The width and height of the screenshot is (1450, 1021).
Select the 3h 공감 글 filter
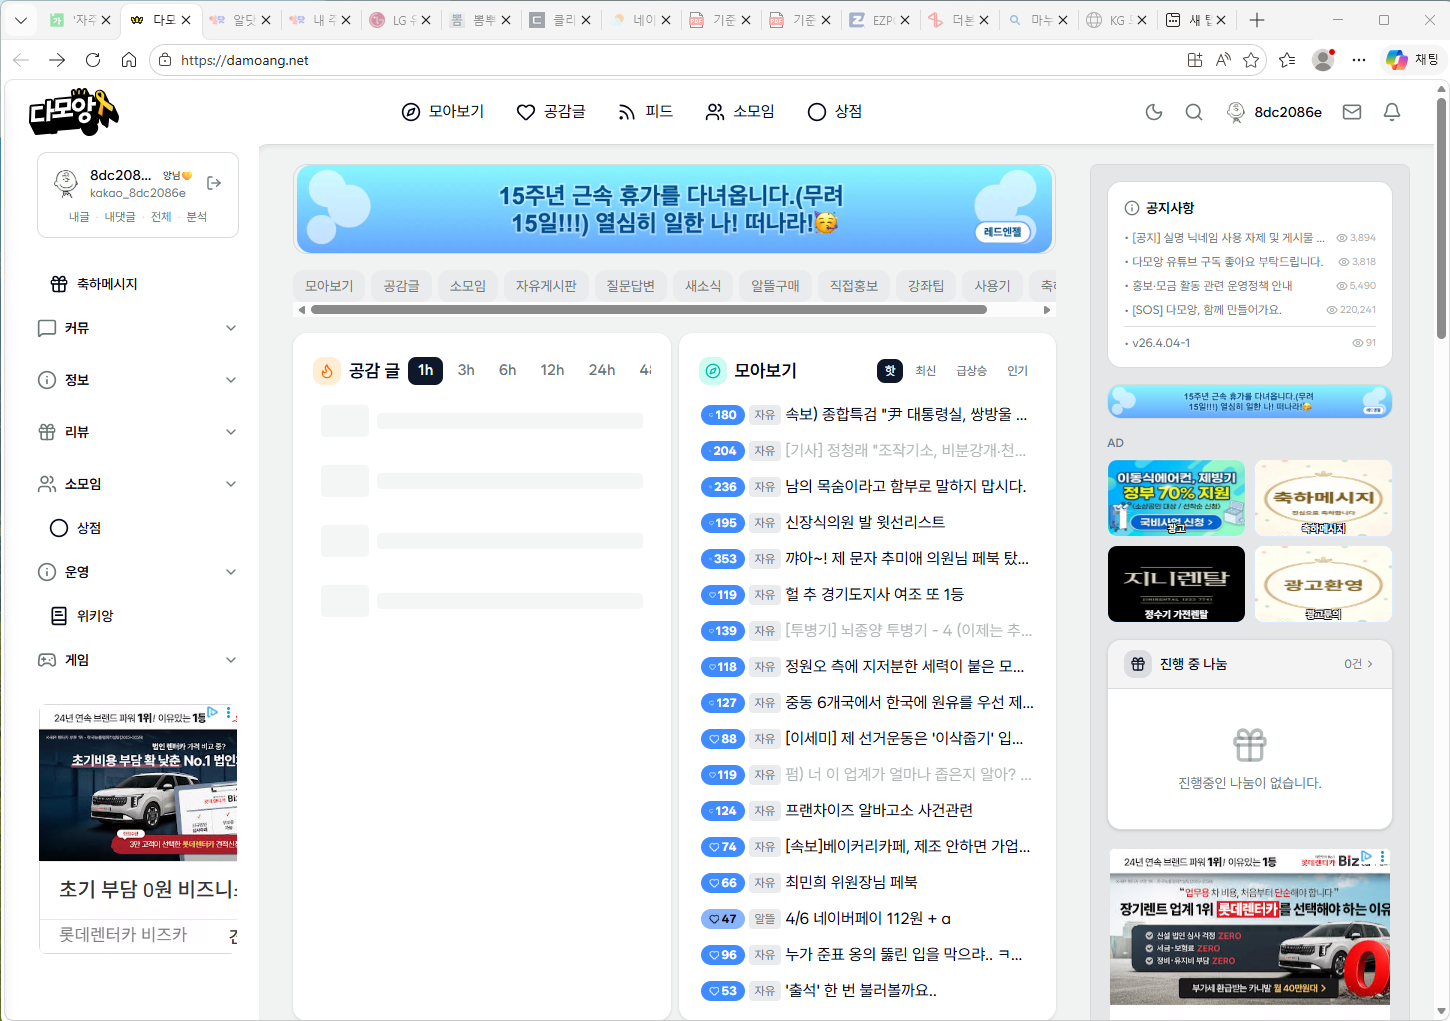(466, 370)
